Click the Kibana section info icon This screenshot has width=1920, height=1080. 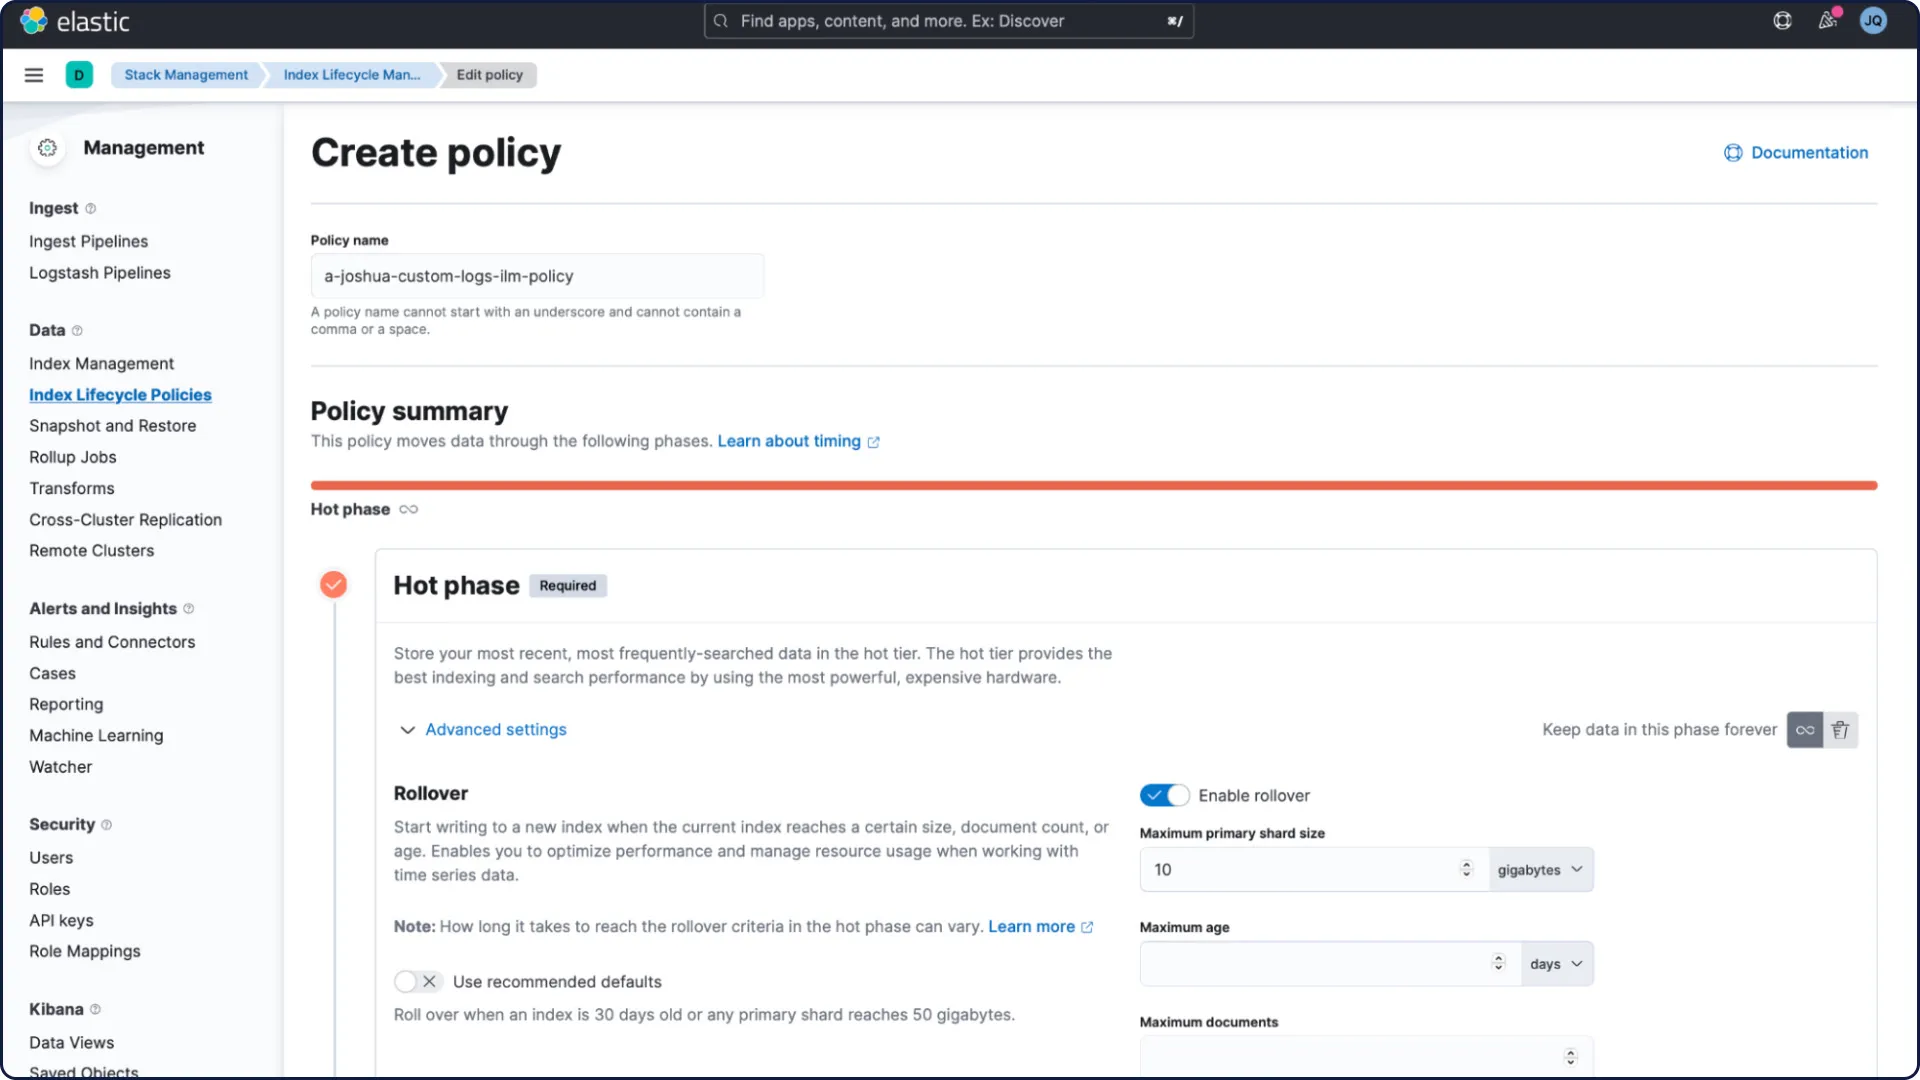pos(95,1010)
